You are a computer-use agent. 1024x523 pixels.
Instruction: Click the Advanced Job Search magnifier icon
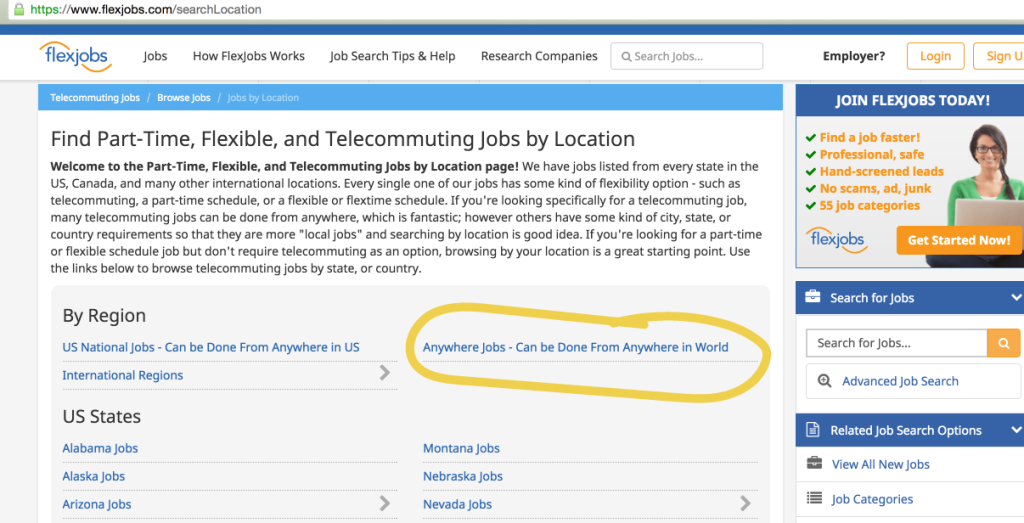[824, 381]
